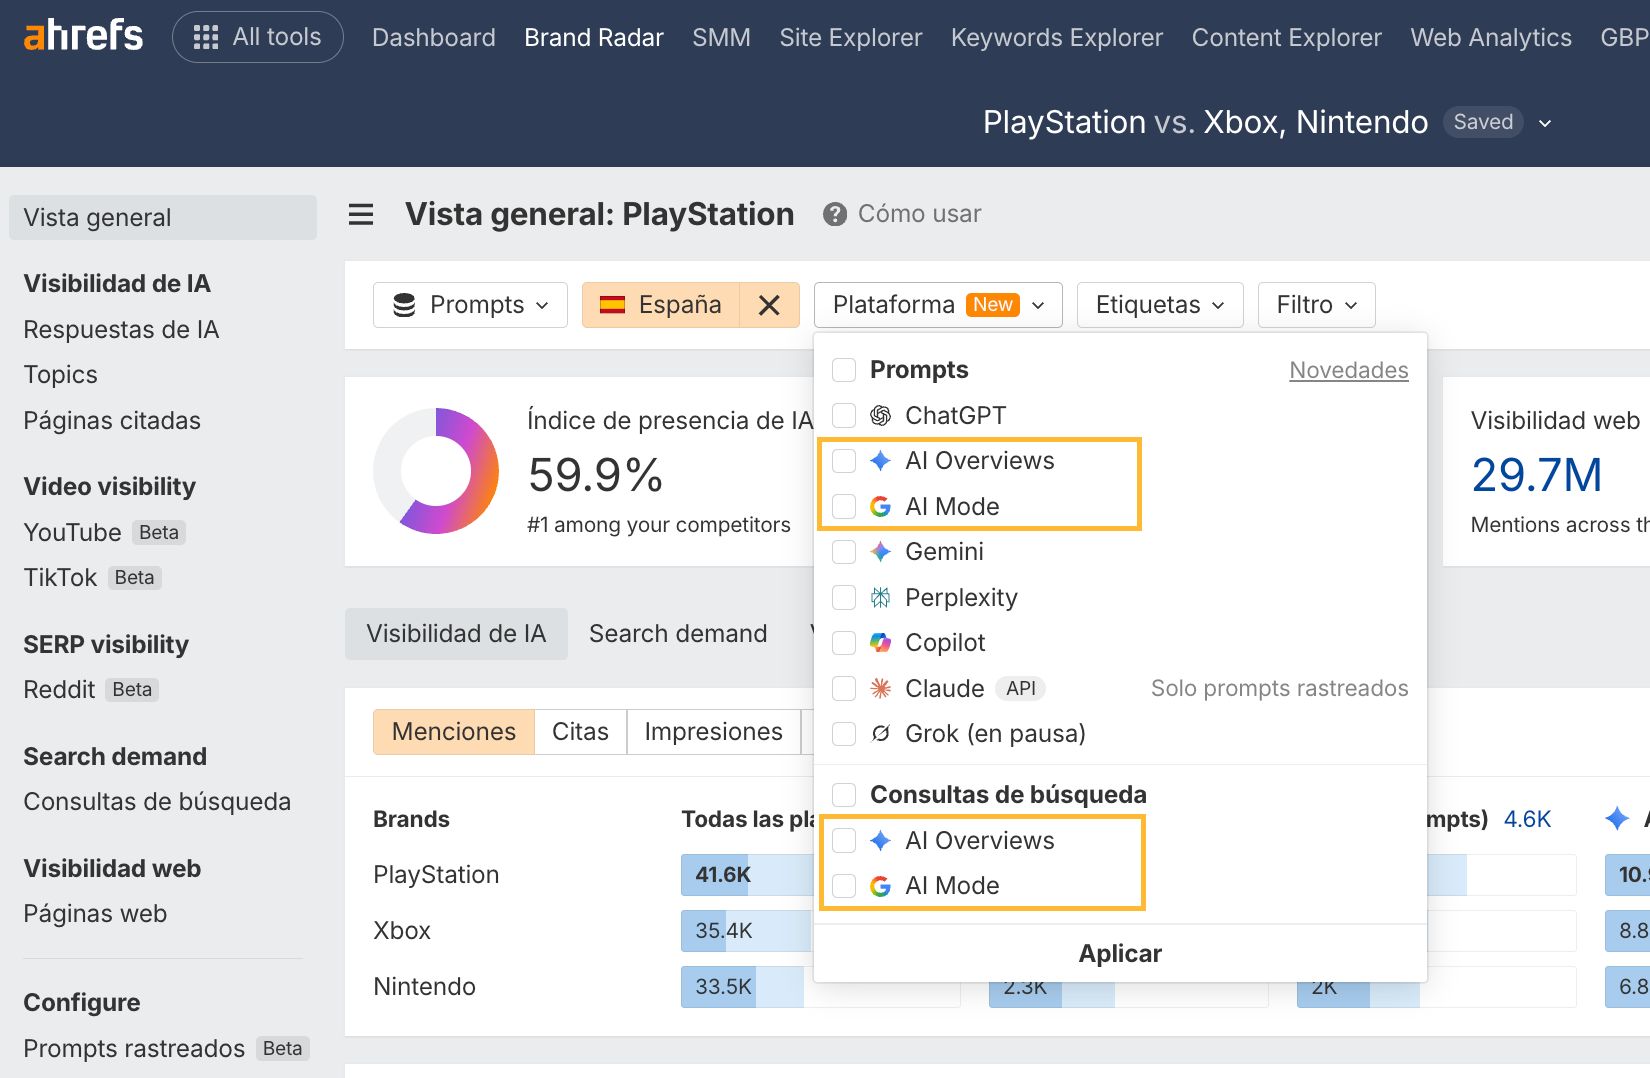The height and width of the screenshot is (1078, 1650).
Task: Click the Perplexity logo icon
Action: pos(880,598)
